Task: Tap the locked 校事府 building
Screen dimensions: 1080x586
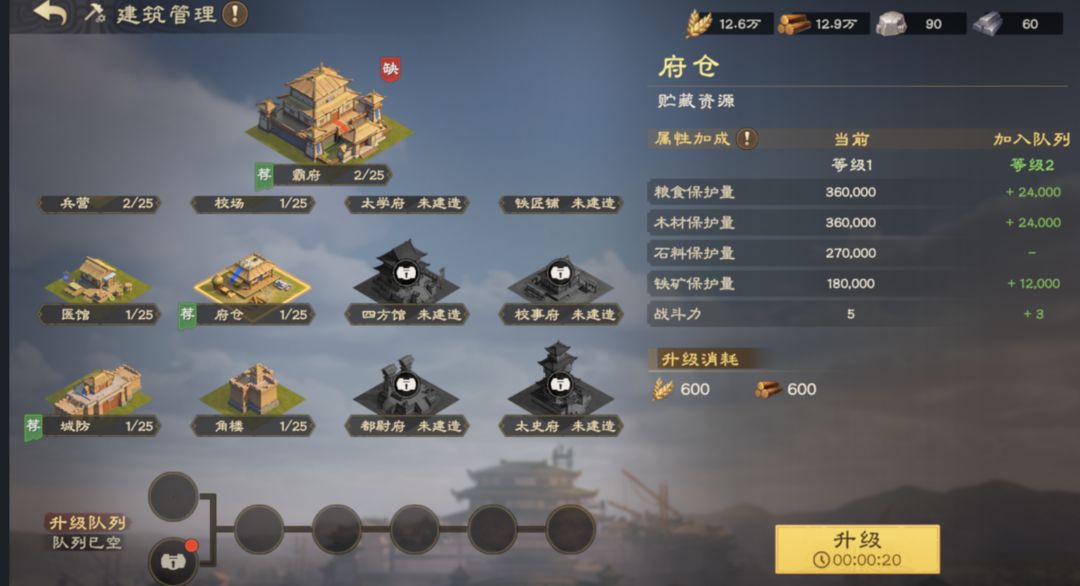Action: [560, 275]
